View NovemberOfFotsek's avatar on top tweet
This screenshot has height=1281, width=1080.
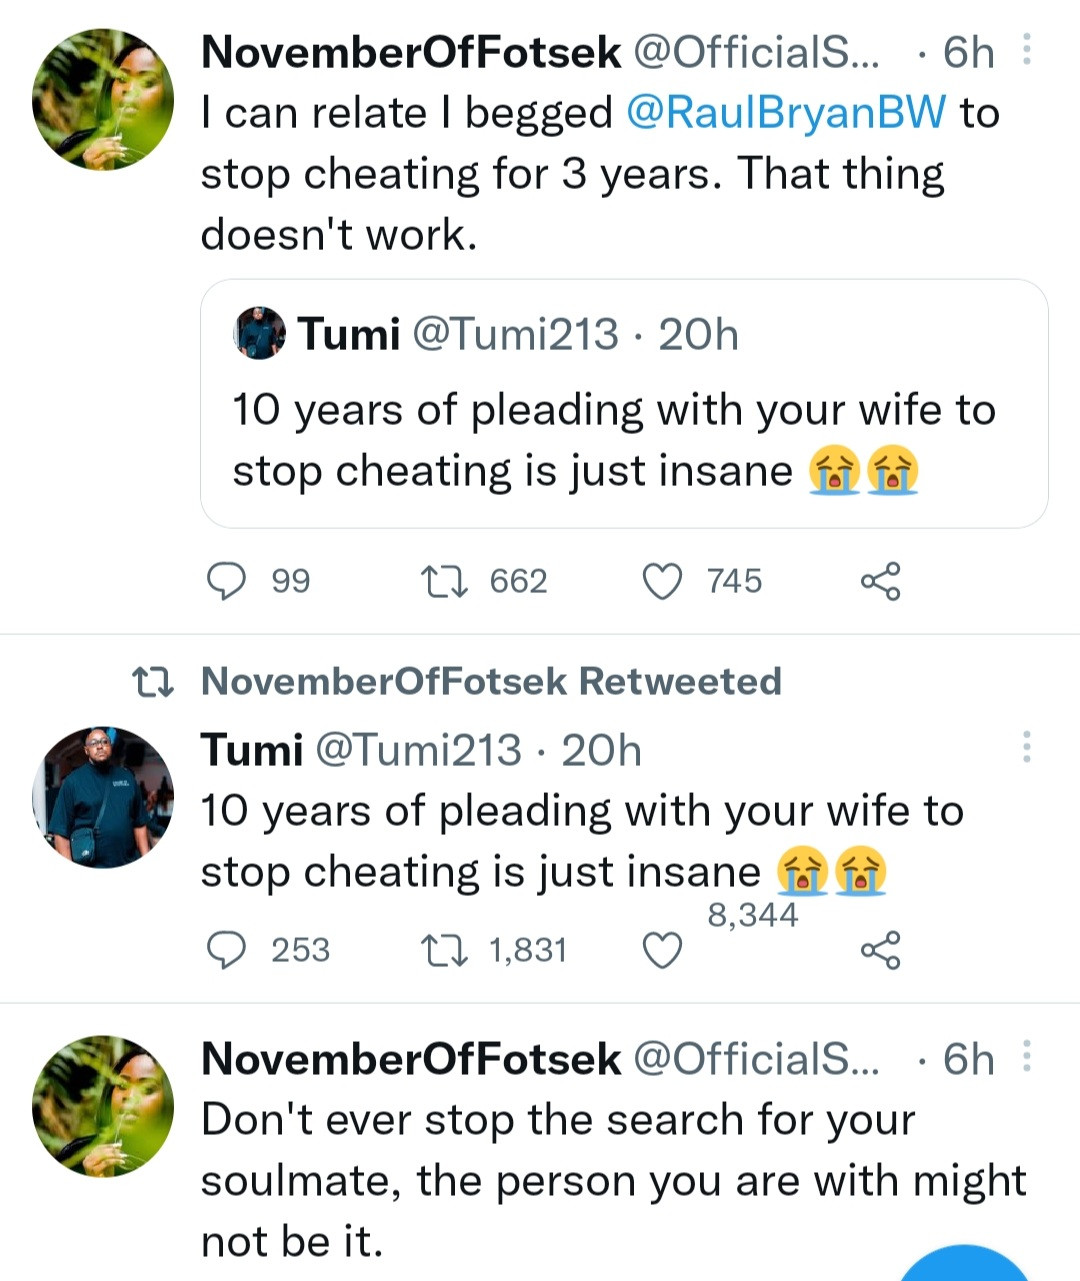click(x=103, y=99)
